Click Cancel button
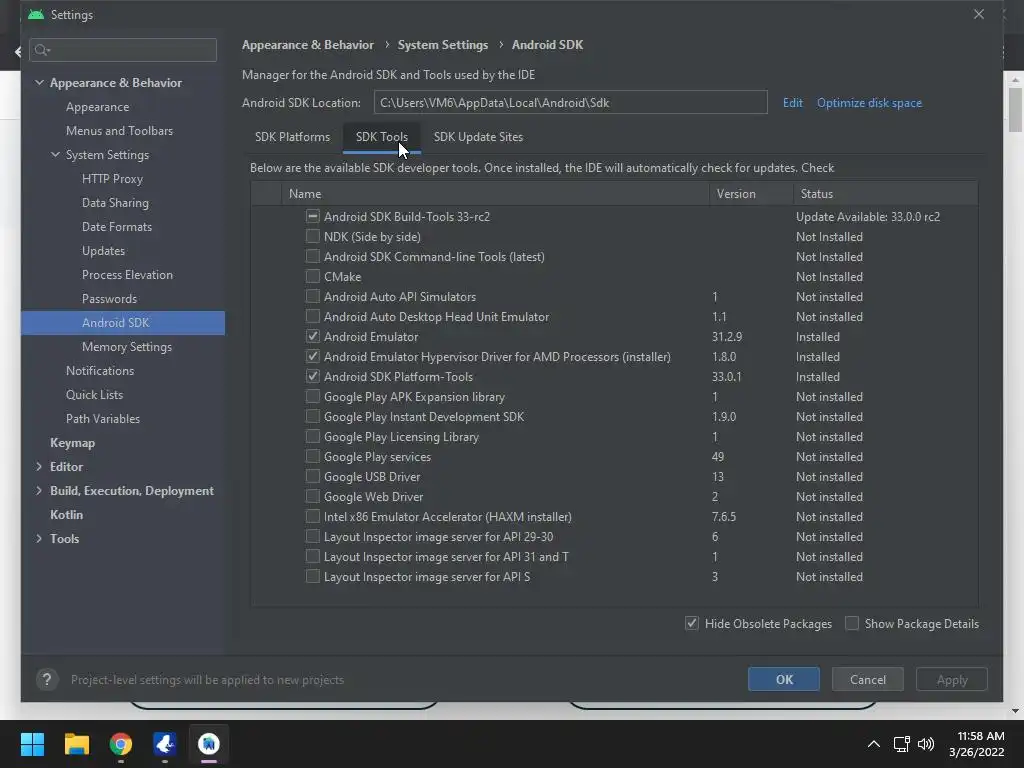This screenshot has width=1024, height=768. (868, 679)
